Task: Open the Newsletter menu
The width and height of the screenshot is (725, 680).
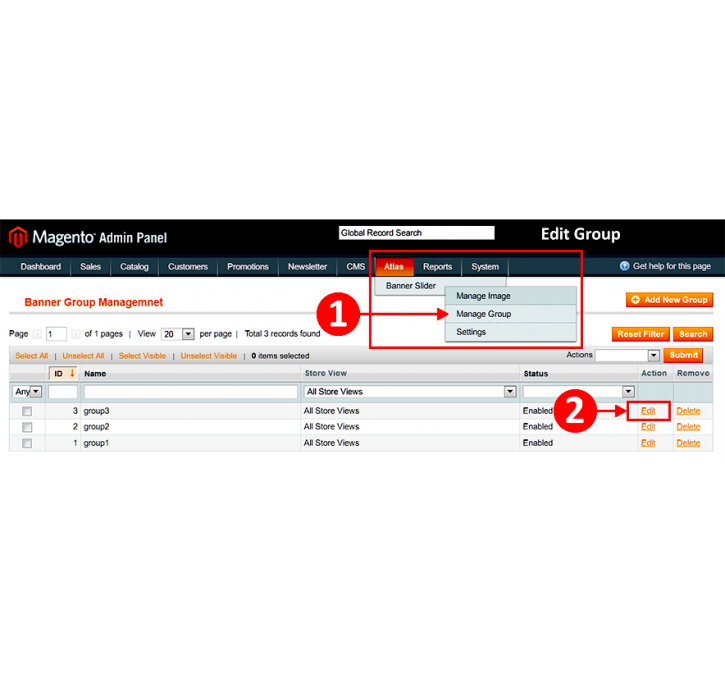Action: click(307, 267)
